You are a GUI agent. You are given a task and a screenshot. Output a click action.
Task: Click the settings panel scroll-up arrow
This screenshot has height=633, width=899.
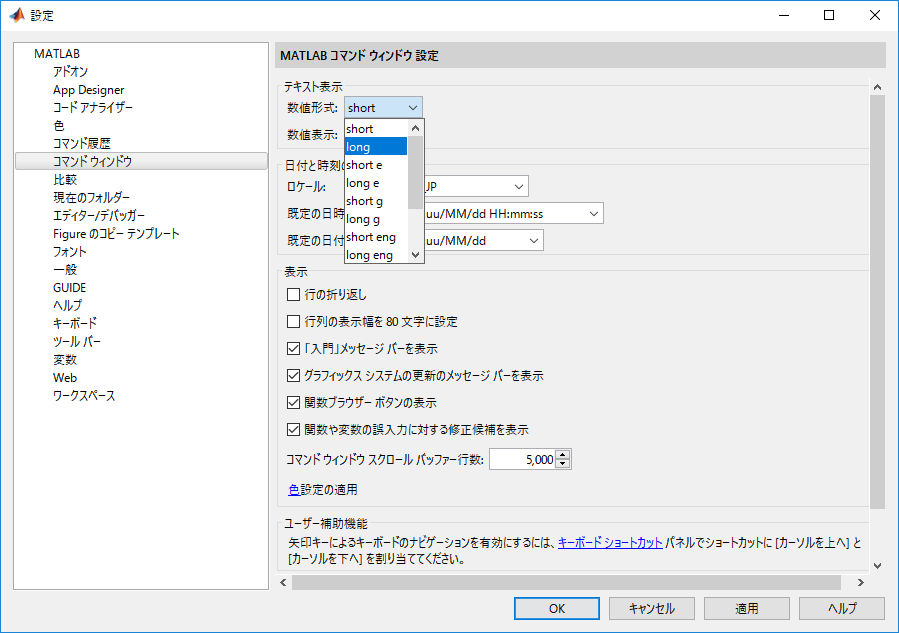pyautogui.click(x=877, y=87)
